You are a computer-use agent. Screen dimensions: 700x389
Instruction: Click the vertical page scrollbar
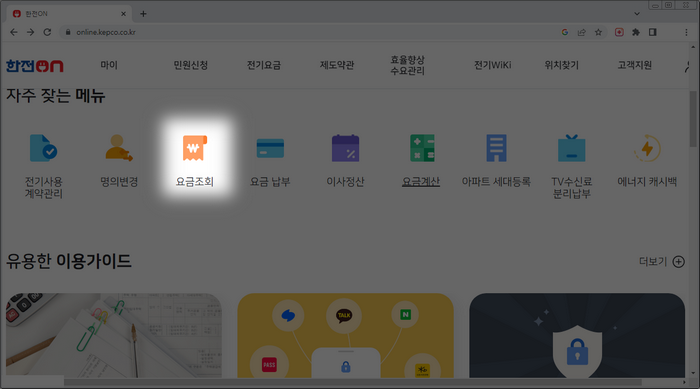click(693, 119)
